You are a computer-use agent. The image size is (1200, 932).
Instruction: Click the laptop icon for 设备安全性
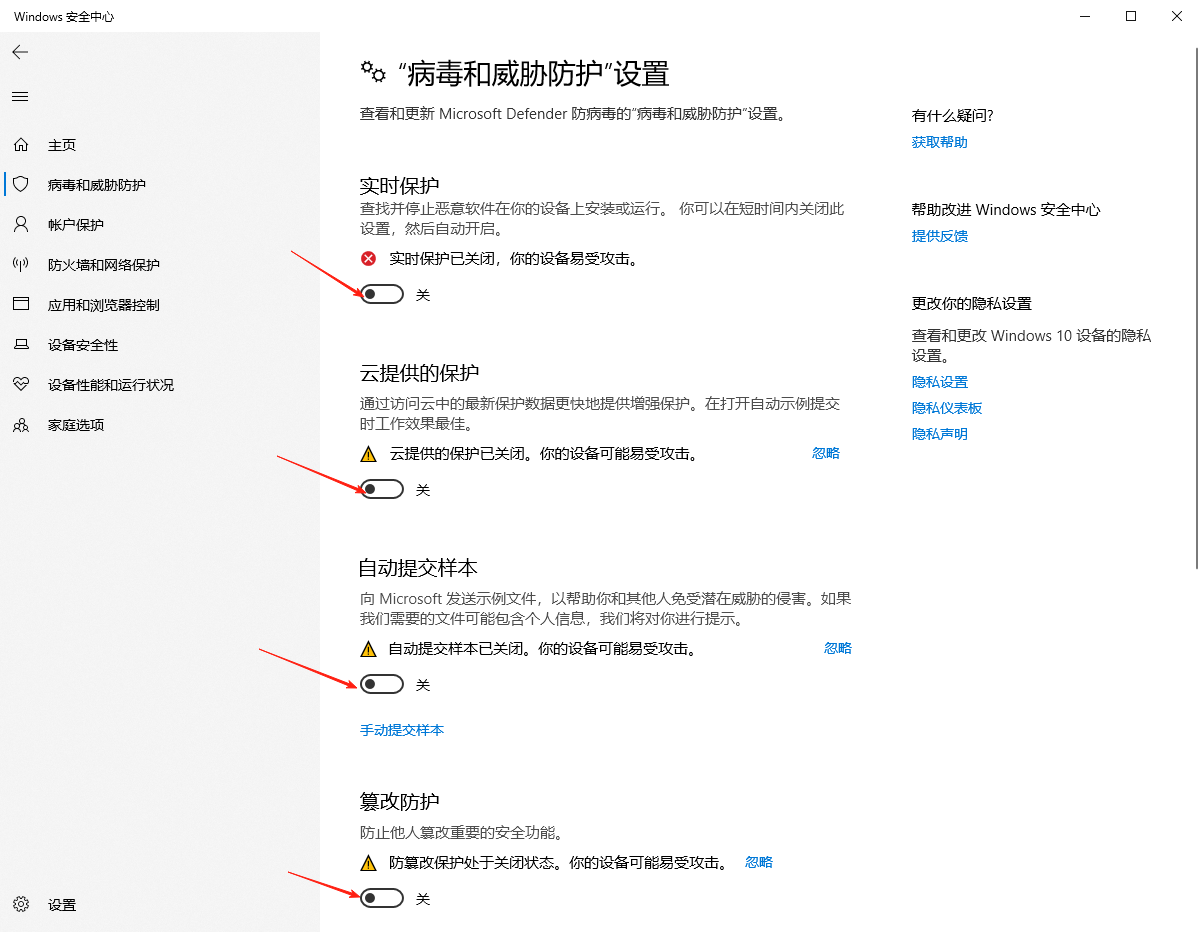coord(21,345)
